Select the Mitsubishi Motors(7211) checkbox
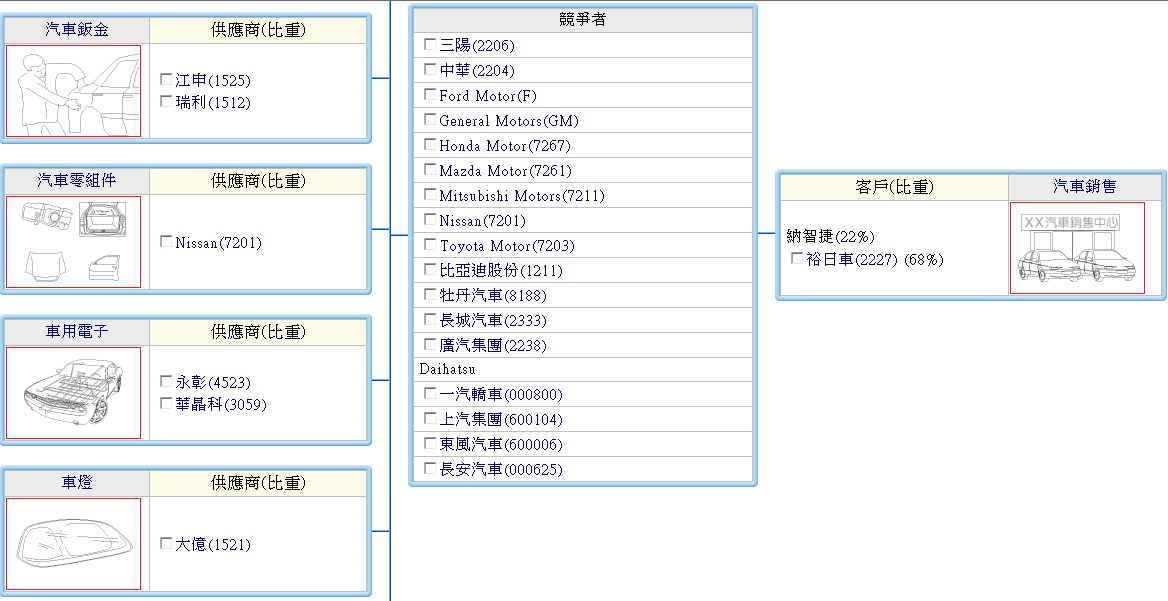The height and width of the screenshot is (601, 1168). [x=430, y=194]
